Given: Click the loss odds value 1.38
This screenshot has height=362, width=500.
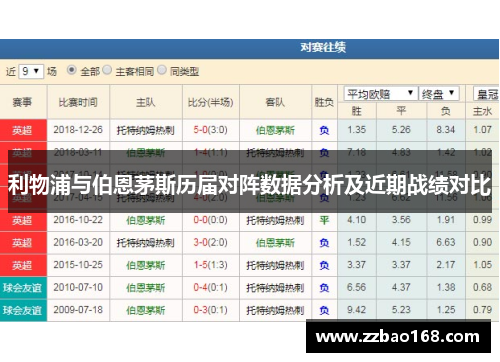Looking at the screenshot, I should coord(446,287).
